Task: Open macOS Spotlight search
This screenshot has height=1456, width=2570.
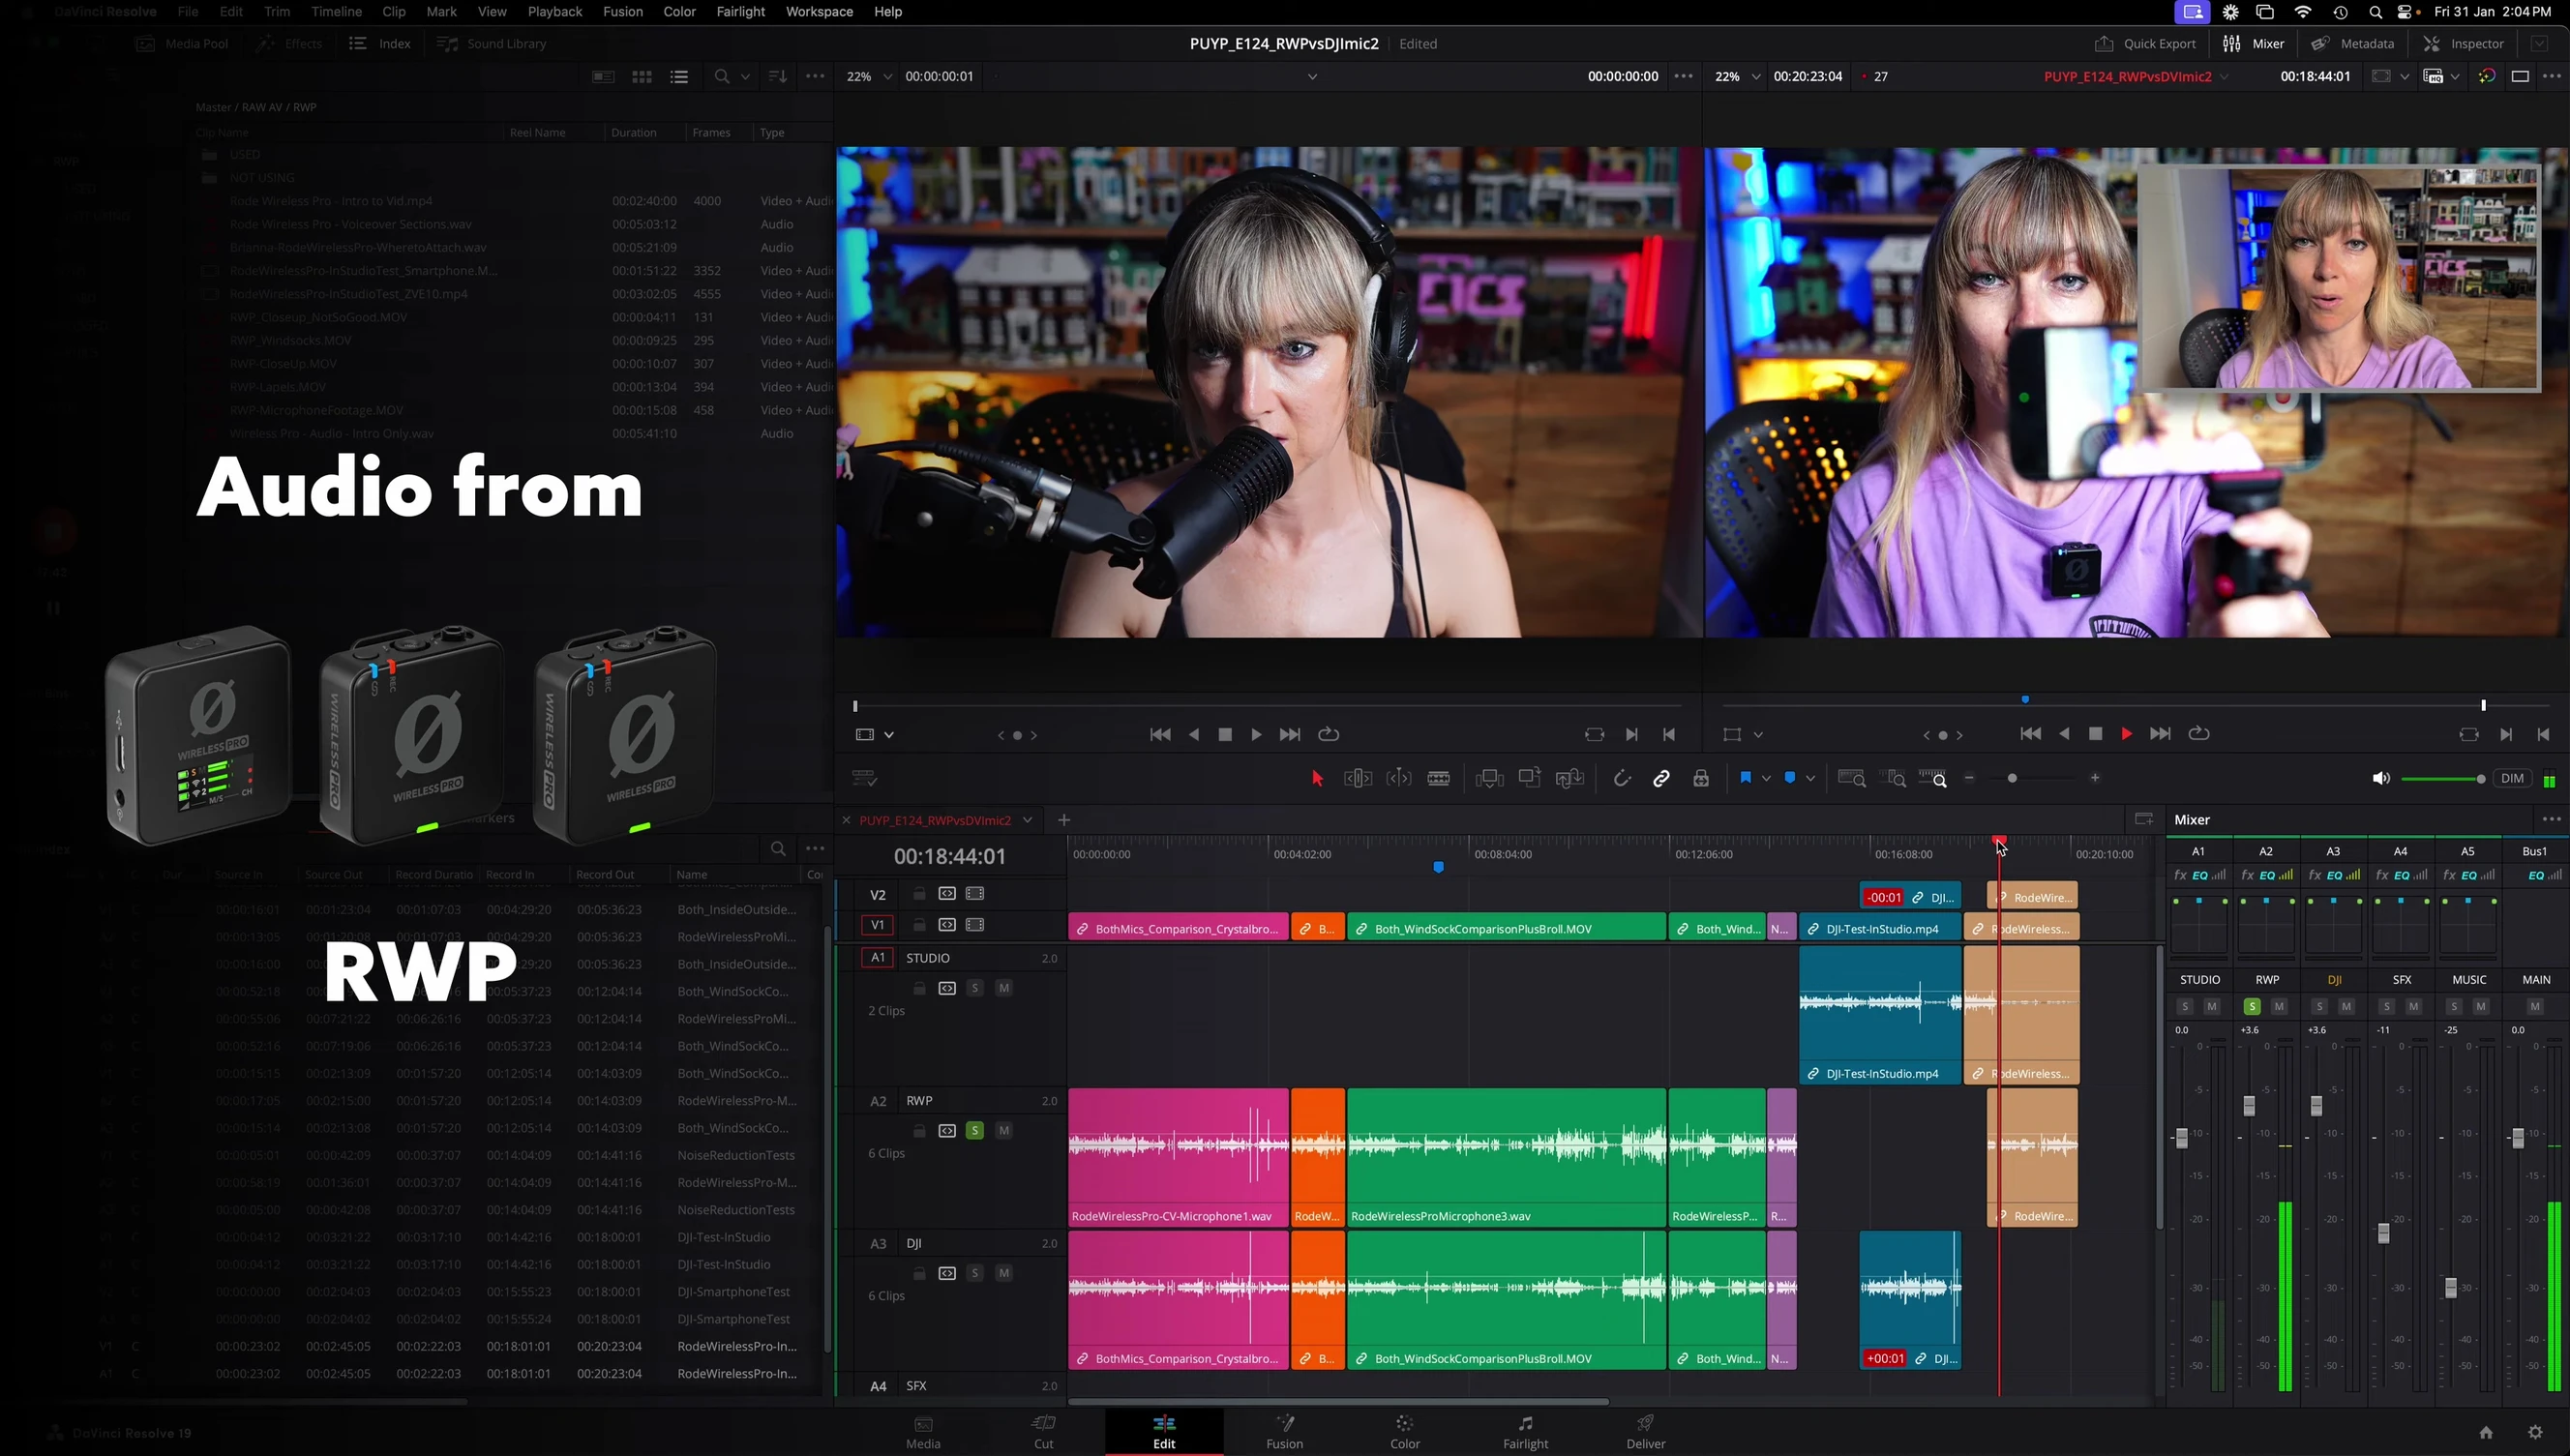Action: [x=2375, y=12]
